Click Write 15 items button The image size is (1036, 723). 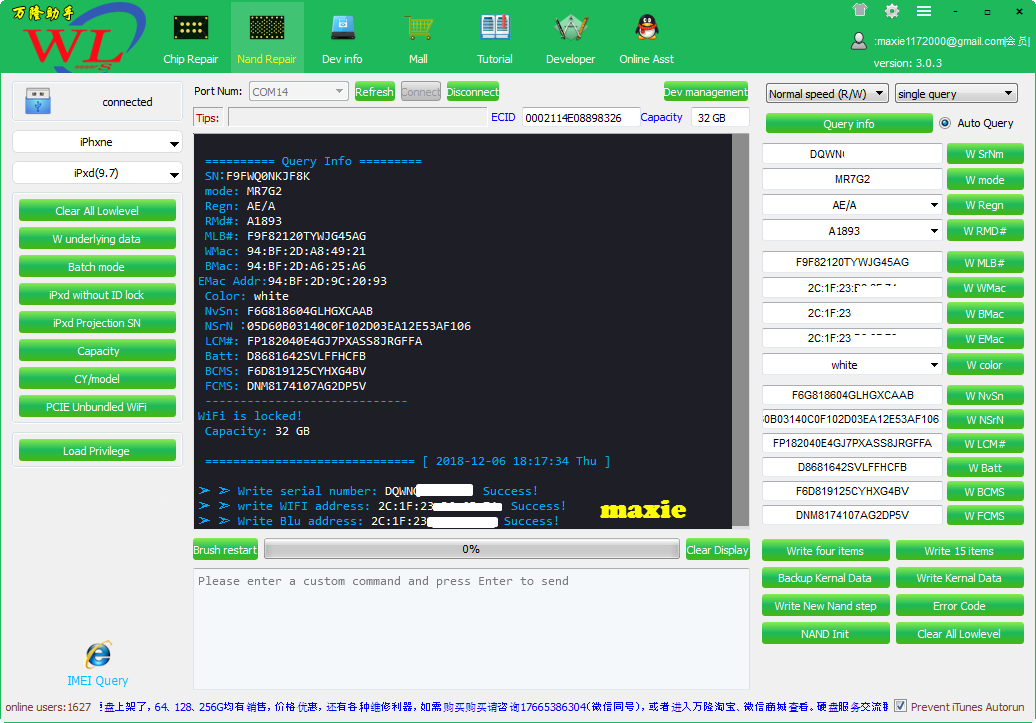pos(959,551)
